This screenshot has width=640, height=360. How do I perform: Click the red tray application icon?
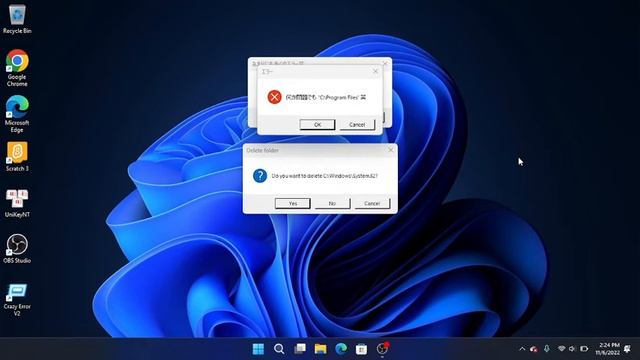click(534, 349)
